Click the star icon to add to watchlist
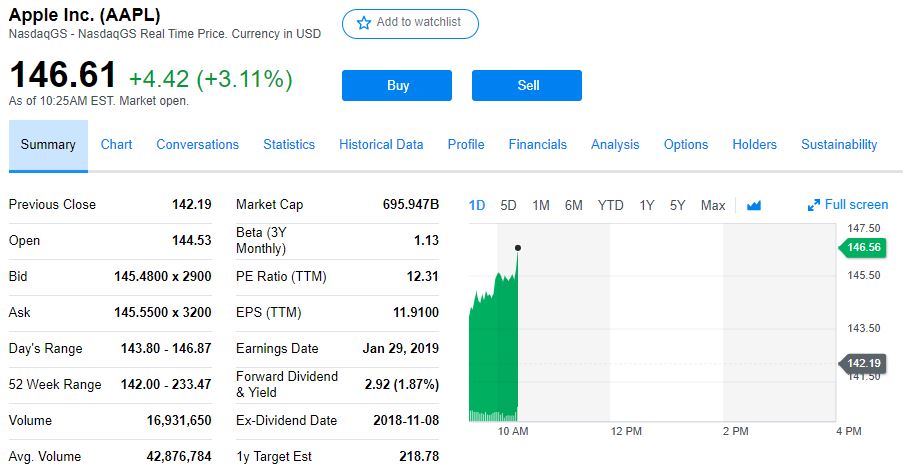Screen dimensions: 903x473 click(364, 23)
